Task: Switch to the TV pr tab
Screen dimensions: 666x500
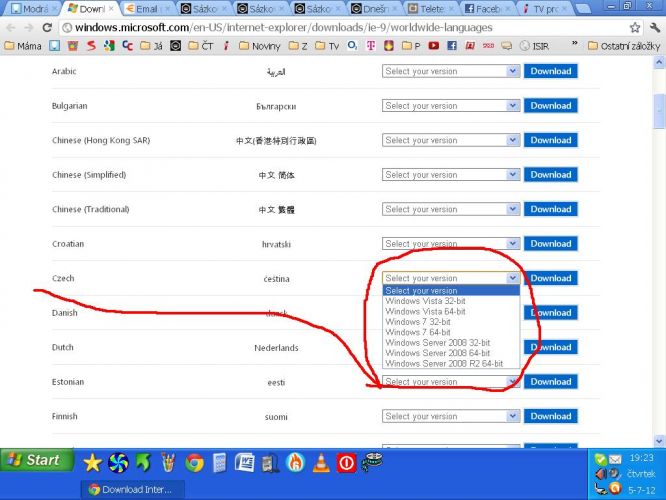Action: click(x=545, y=8)
